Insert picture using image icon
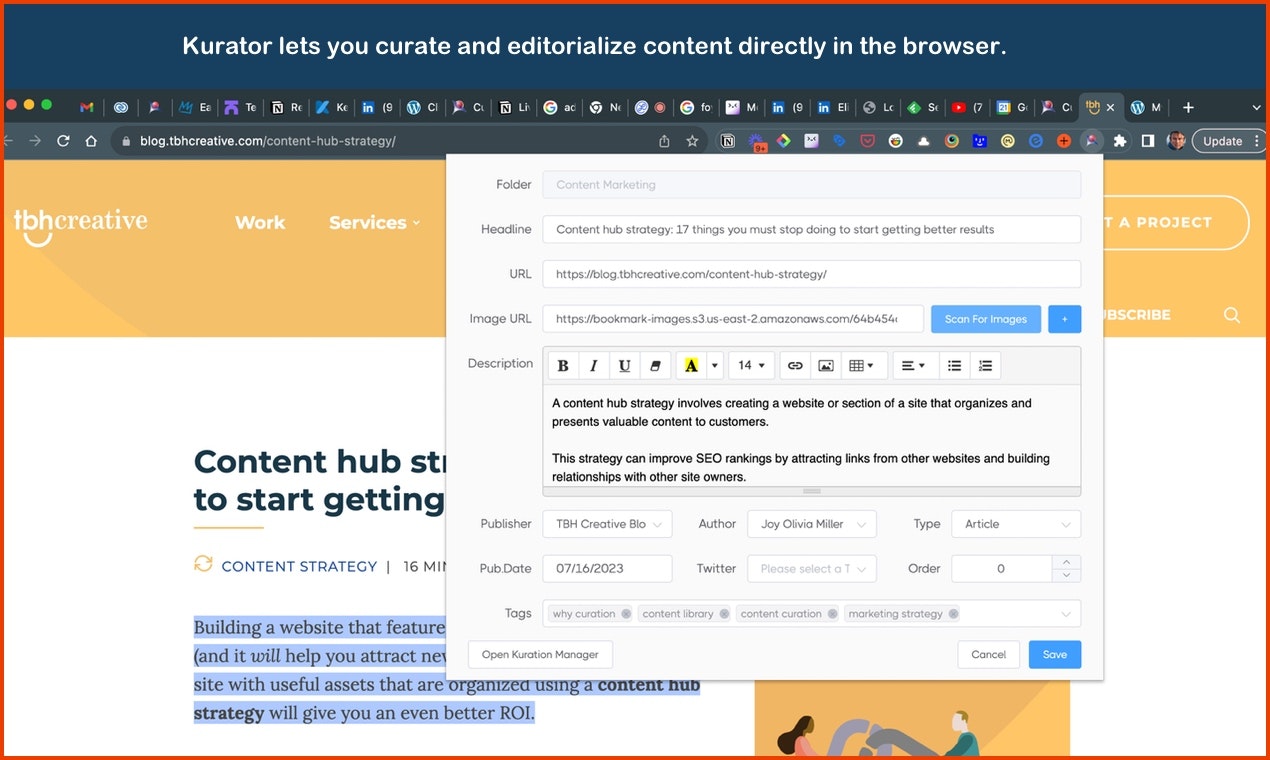The width and height of the screenshot is (1270, 760). tap(826, 366)
